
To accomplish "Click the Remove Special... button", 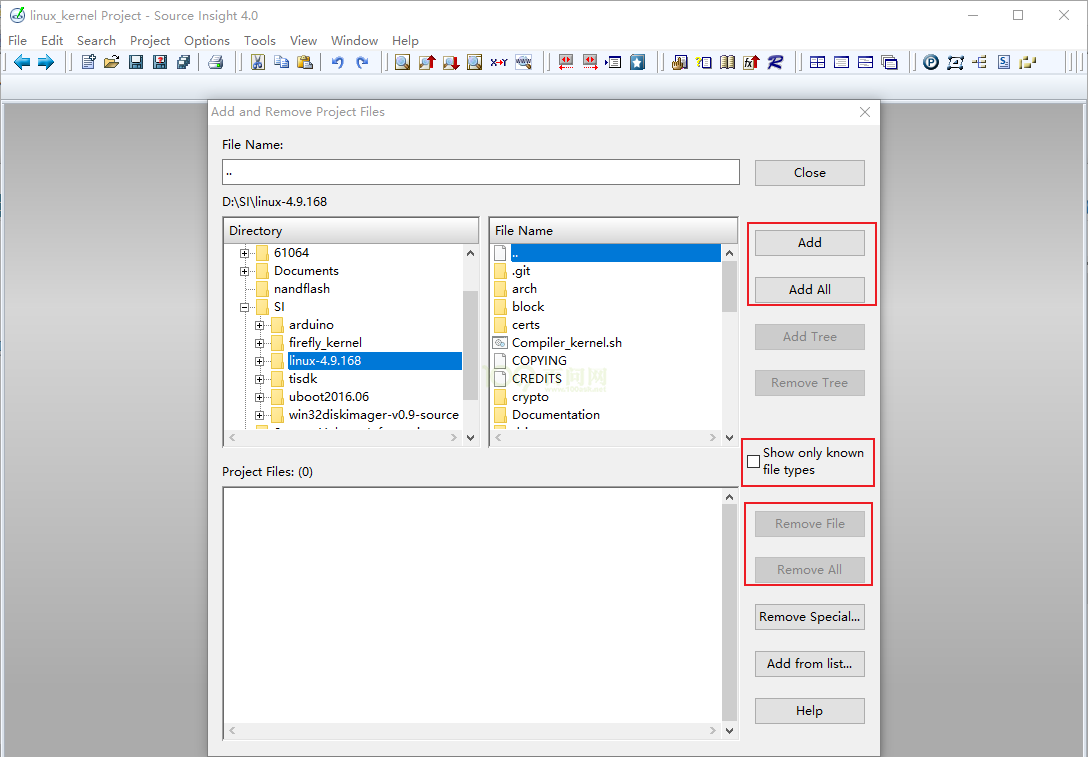I will point(810,617).
